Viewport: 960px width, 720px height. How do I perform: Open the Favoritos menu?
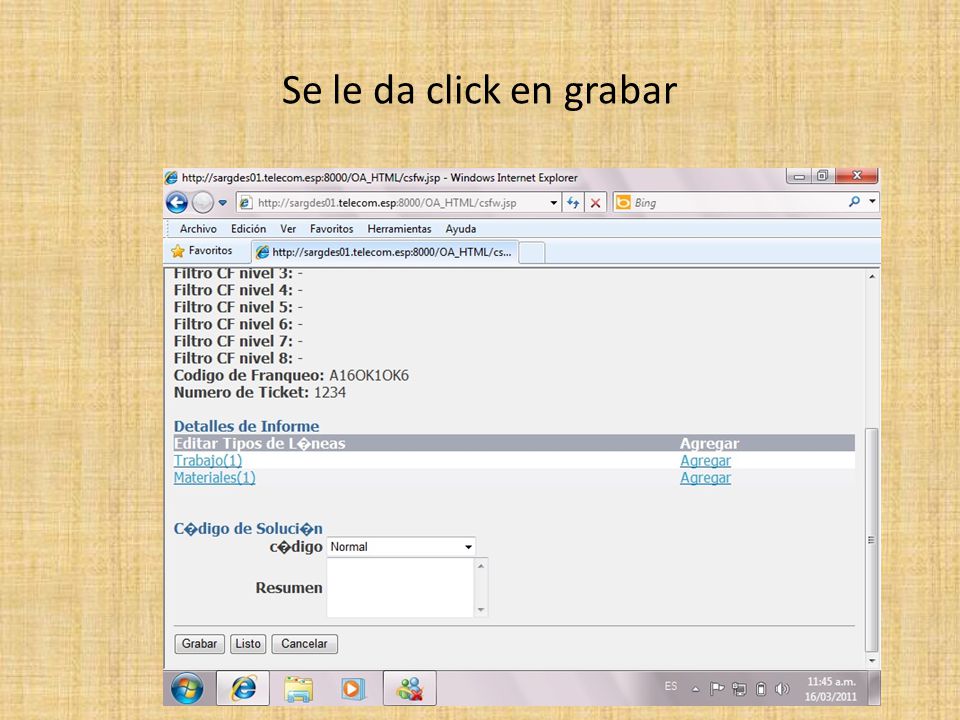tap(331, 228)
